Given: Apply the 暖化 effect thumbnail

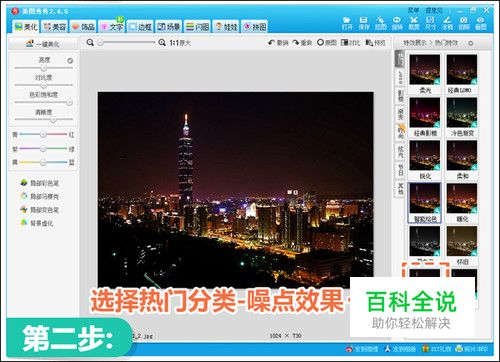Looking at the screenshot, I should (x=462, y=198).
